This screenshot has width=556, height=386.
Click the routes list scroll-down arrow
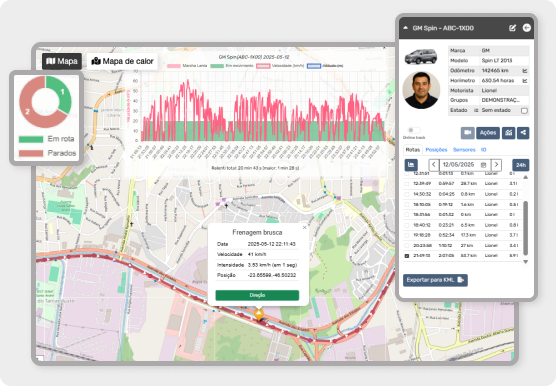[526, 262]
